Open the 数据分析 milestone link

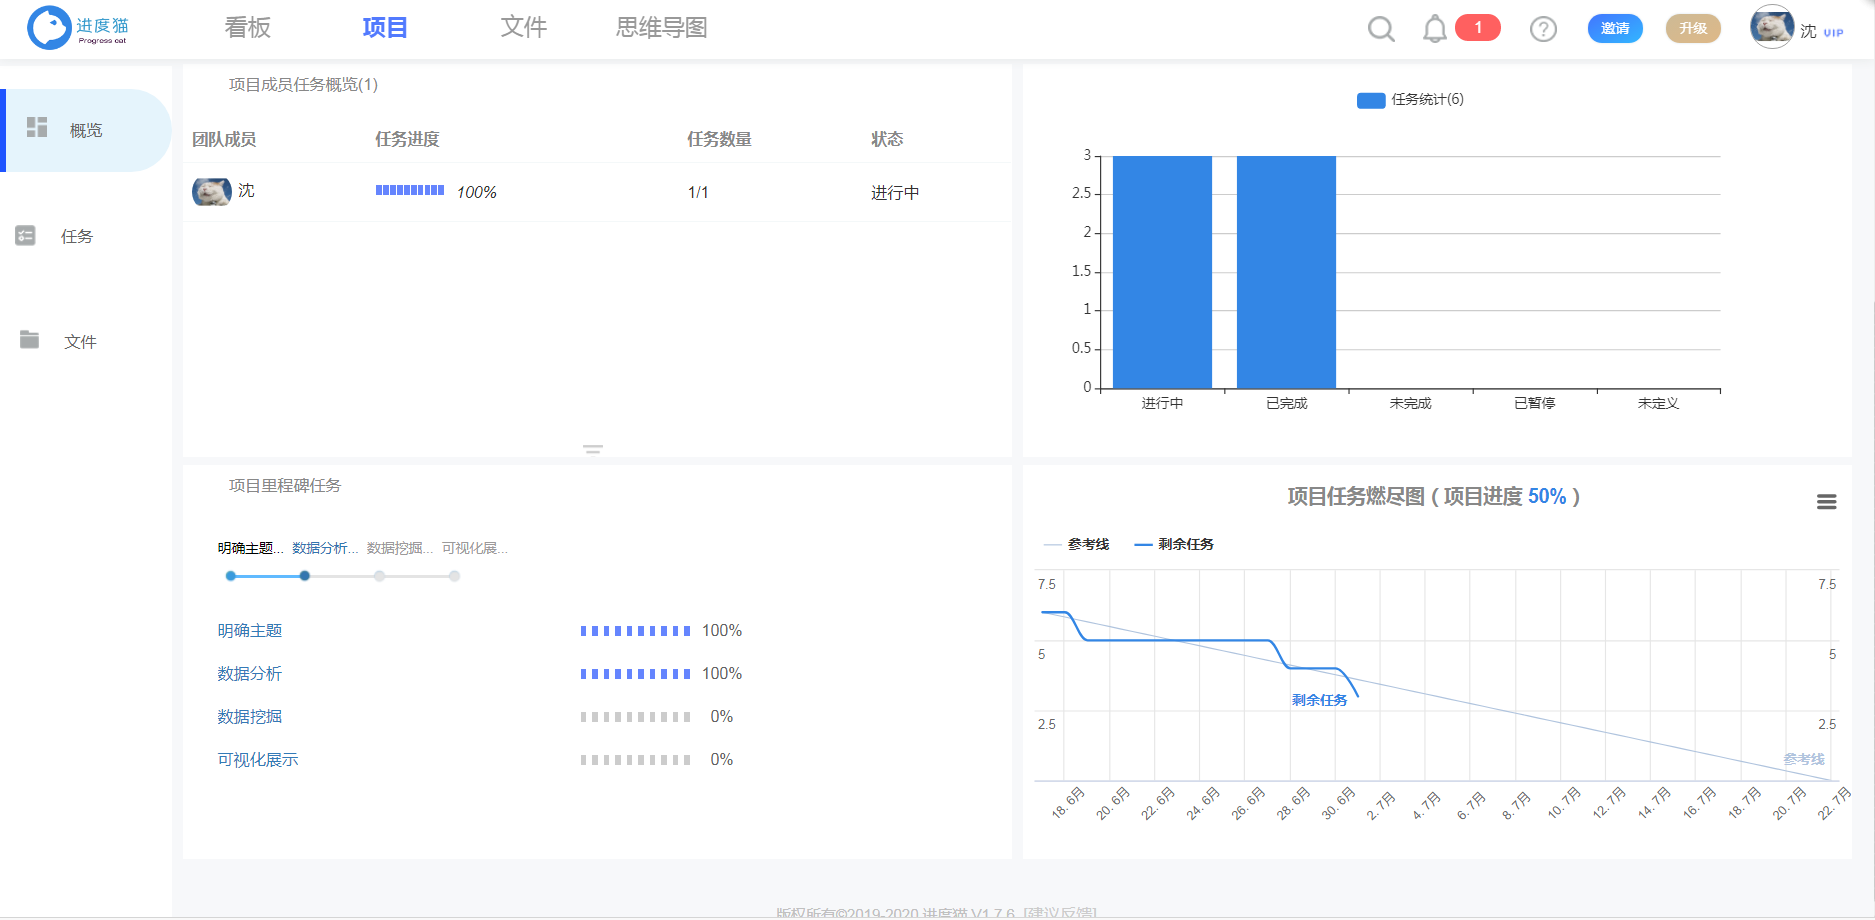pos(250,674)
